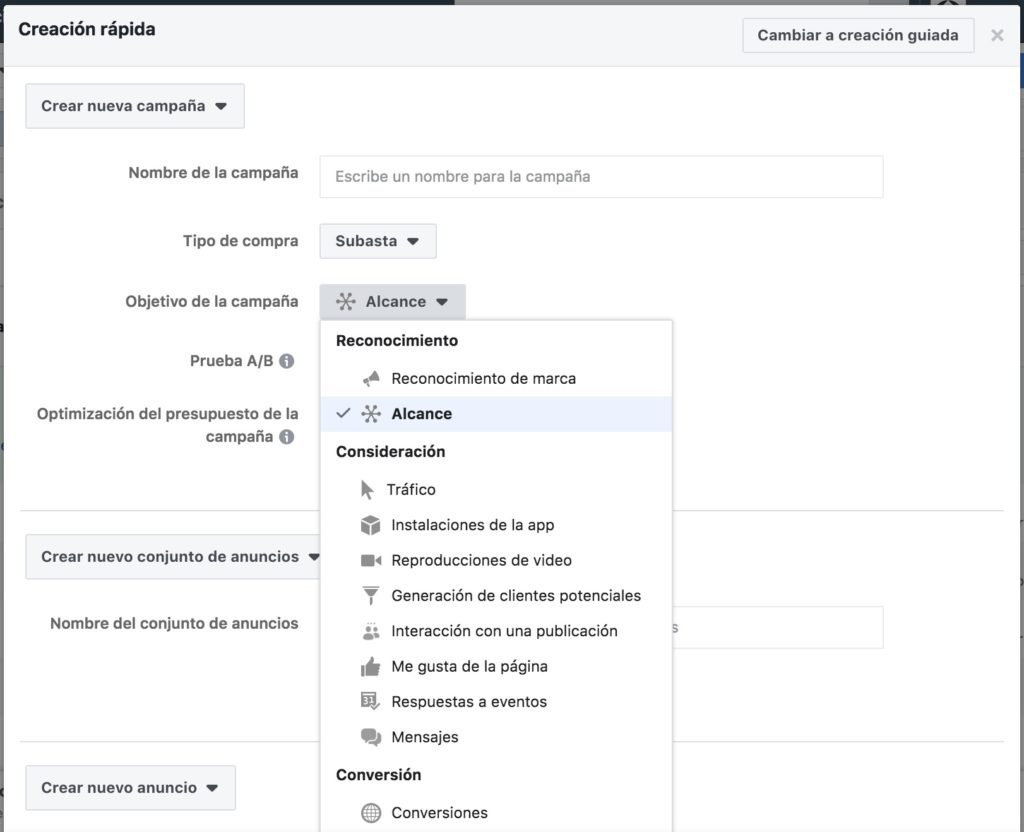Select the camera icon for Reproducciones de video
The height and width of the screenshot is (832, 1024).
[x=371, y=560]
